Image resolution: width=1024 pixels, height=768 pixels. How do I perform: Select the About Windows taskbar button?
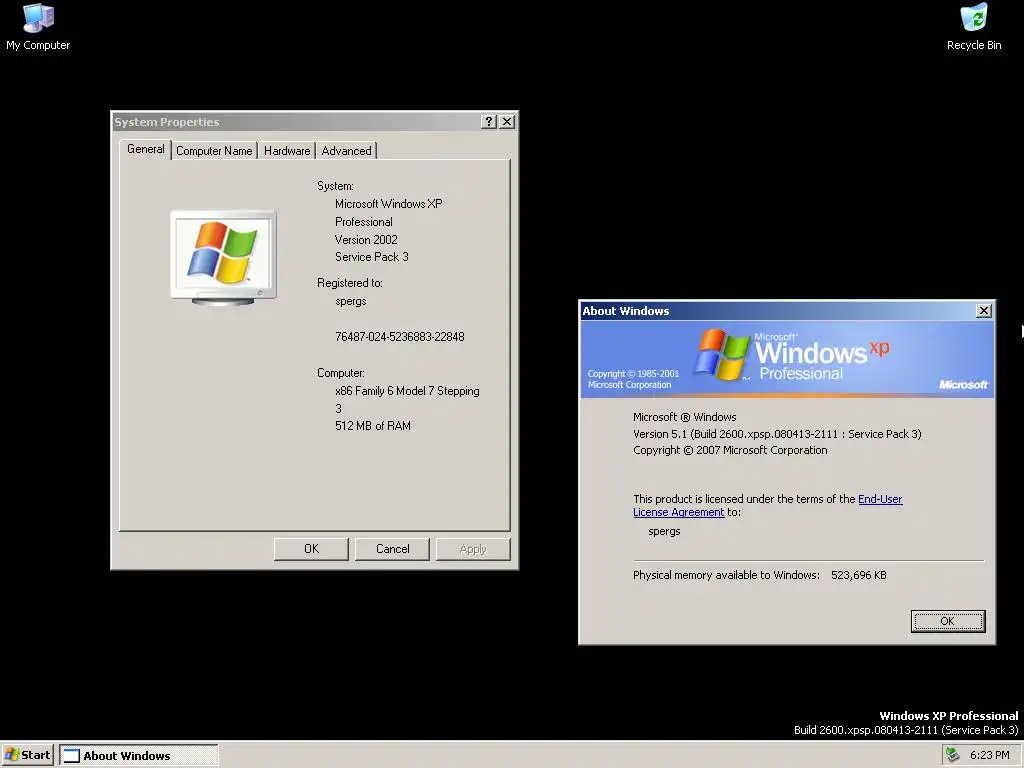[139, 756]
